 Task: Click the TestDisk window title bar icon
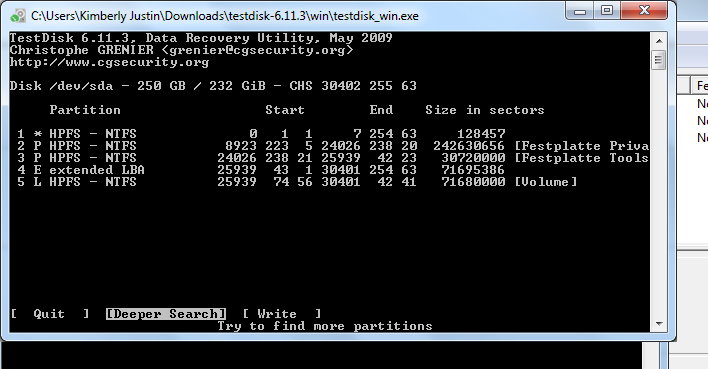coord(18,16)
